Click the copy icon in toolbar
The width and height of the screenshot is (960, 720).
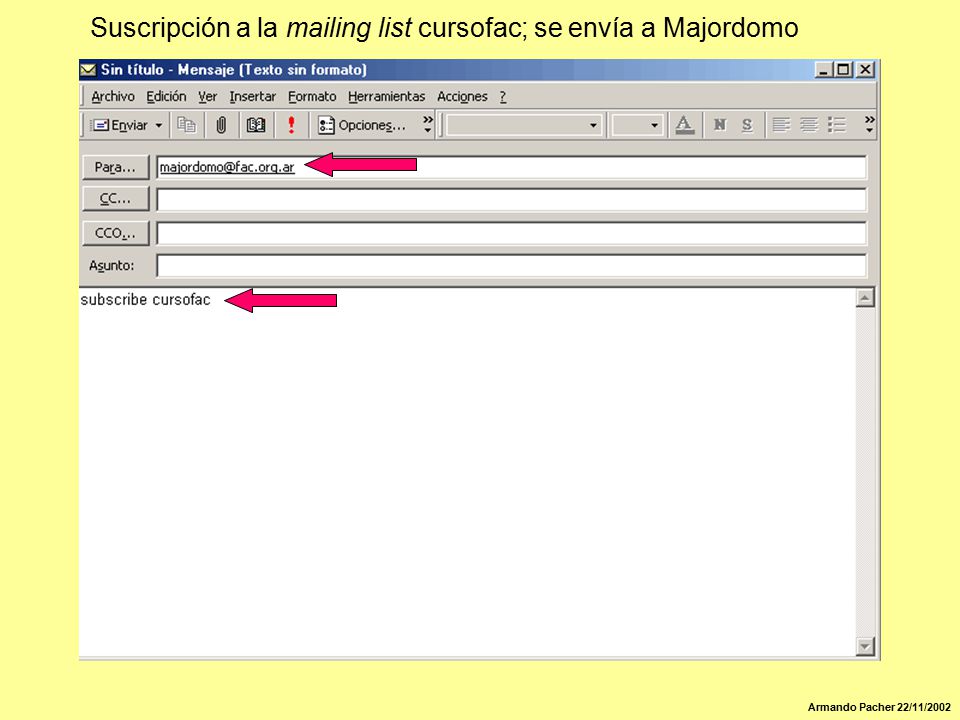click(x=186, y=126)
